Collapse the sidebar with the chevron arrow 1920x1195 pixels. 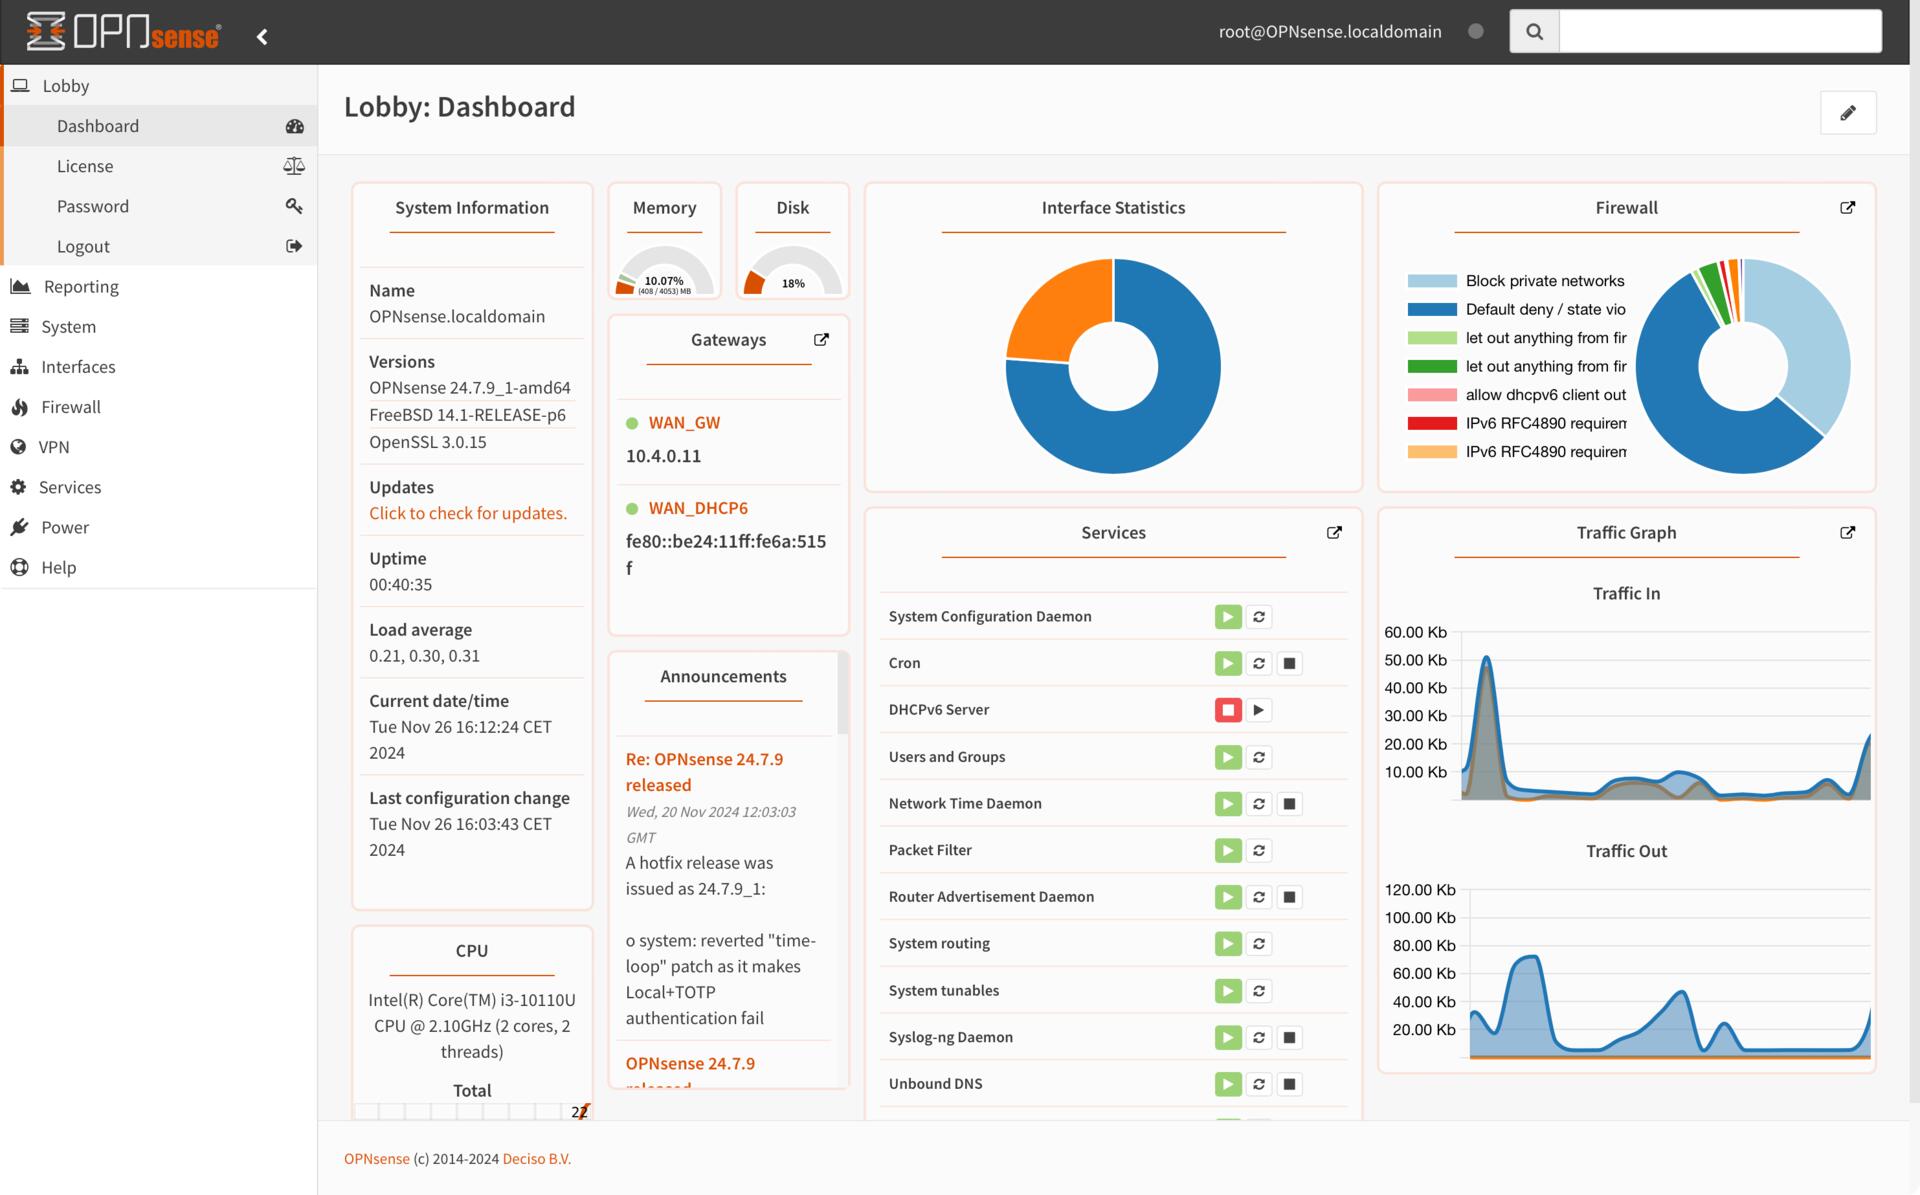pyautogui.click(x=262, y=37)
